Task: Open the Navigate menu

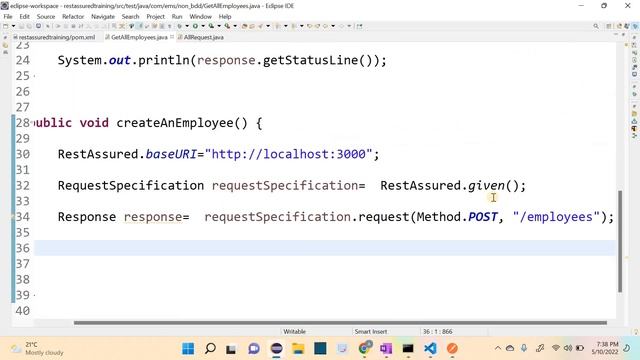Action: pos(103,16)
